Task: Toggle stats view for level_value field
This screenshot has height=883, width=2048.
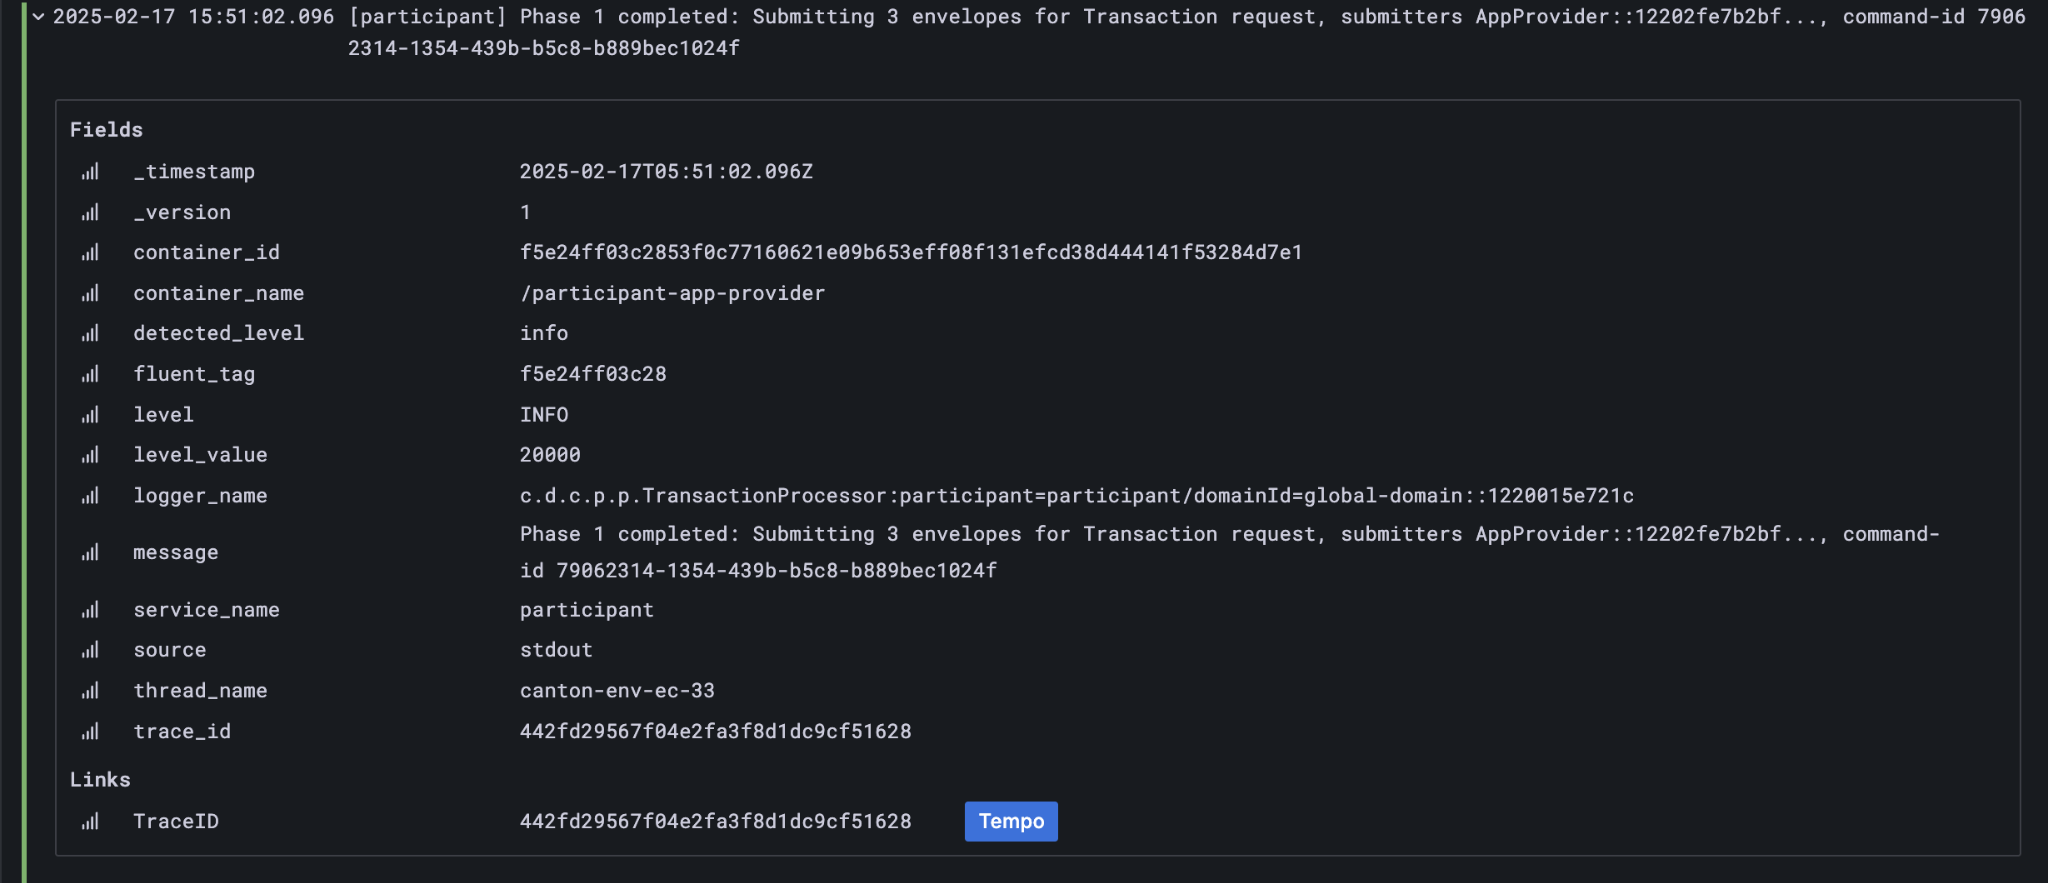Action: pyautogui.click(x=90, y=454)
